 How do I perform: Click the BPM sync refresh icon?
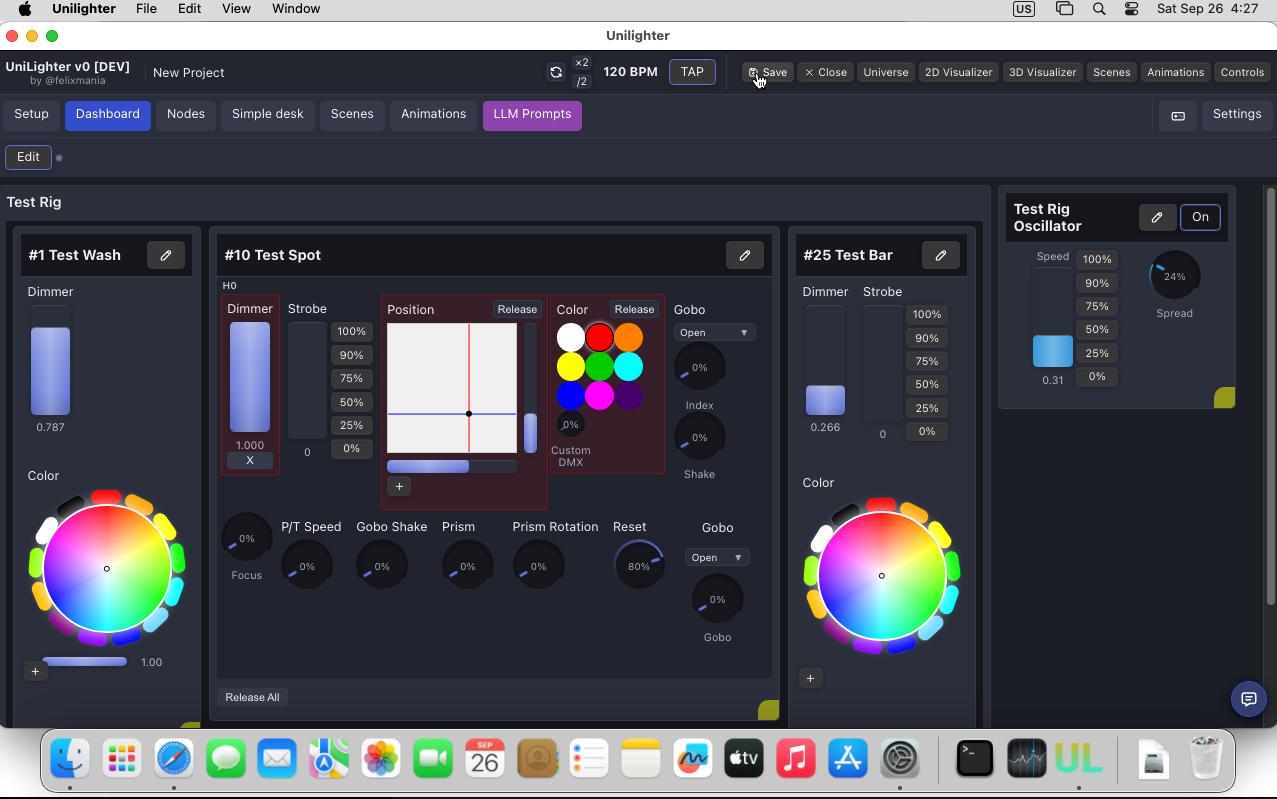click(556, 72)
